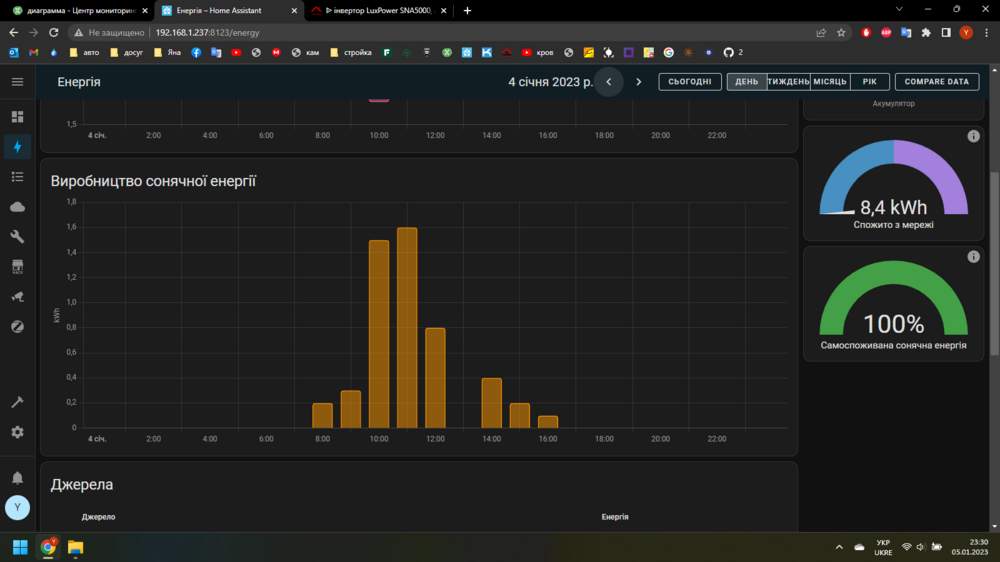Screen dimensions: 1000x562
Task: Open the Overview dashboard icon in sidebar
Action: [x=17, y=117]
